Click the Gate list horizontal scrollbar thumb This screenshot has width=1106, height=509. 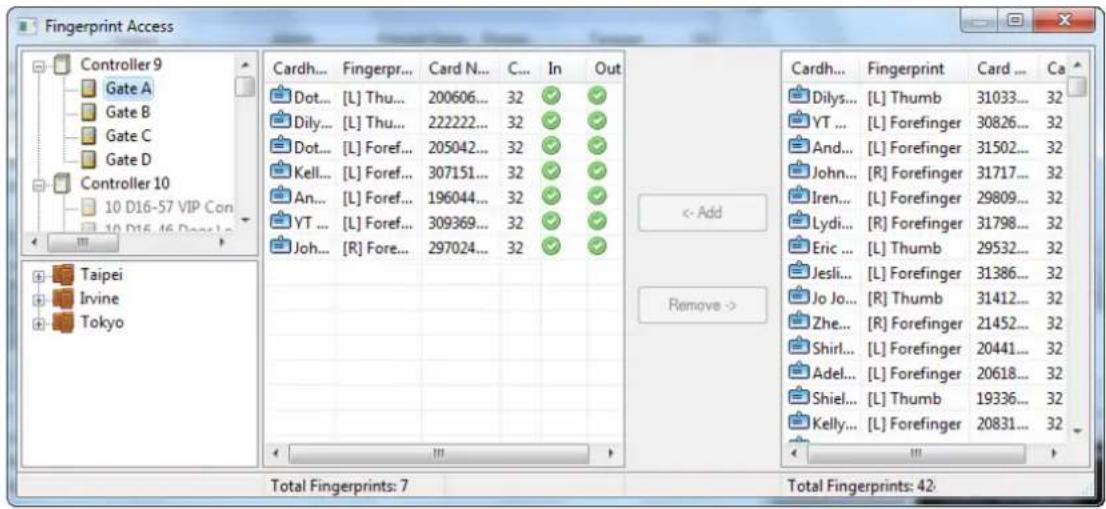438,453
